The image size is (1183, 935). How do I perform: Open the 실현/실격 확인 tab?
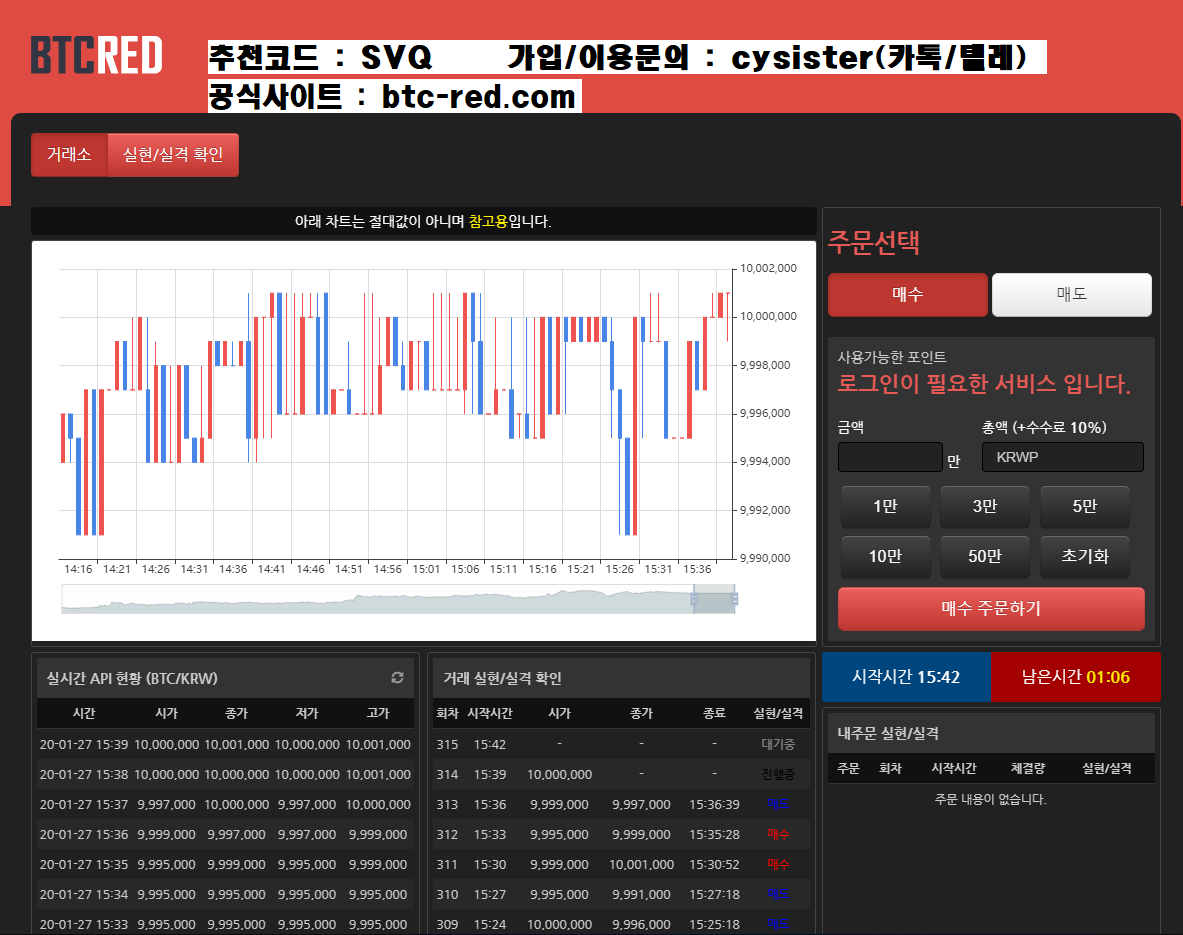[x=173, y=155]
